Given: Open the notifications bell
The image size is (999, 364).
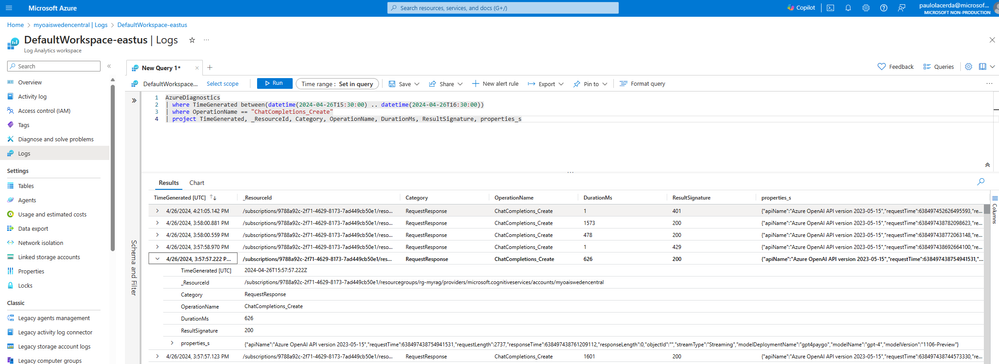Looking at the screenshot, I should click(848, 8).
